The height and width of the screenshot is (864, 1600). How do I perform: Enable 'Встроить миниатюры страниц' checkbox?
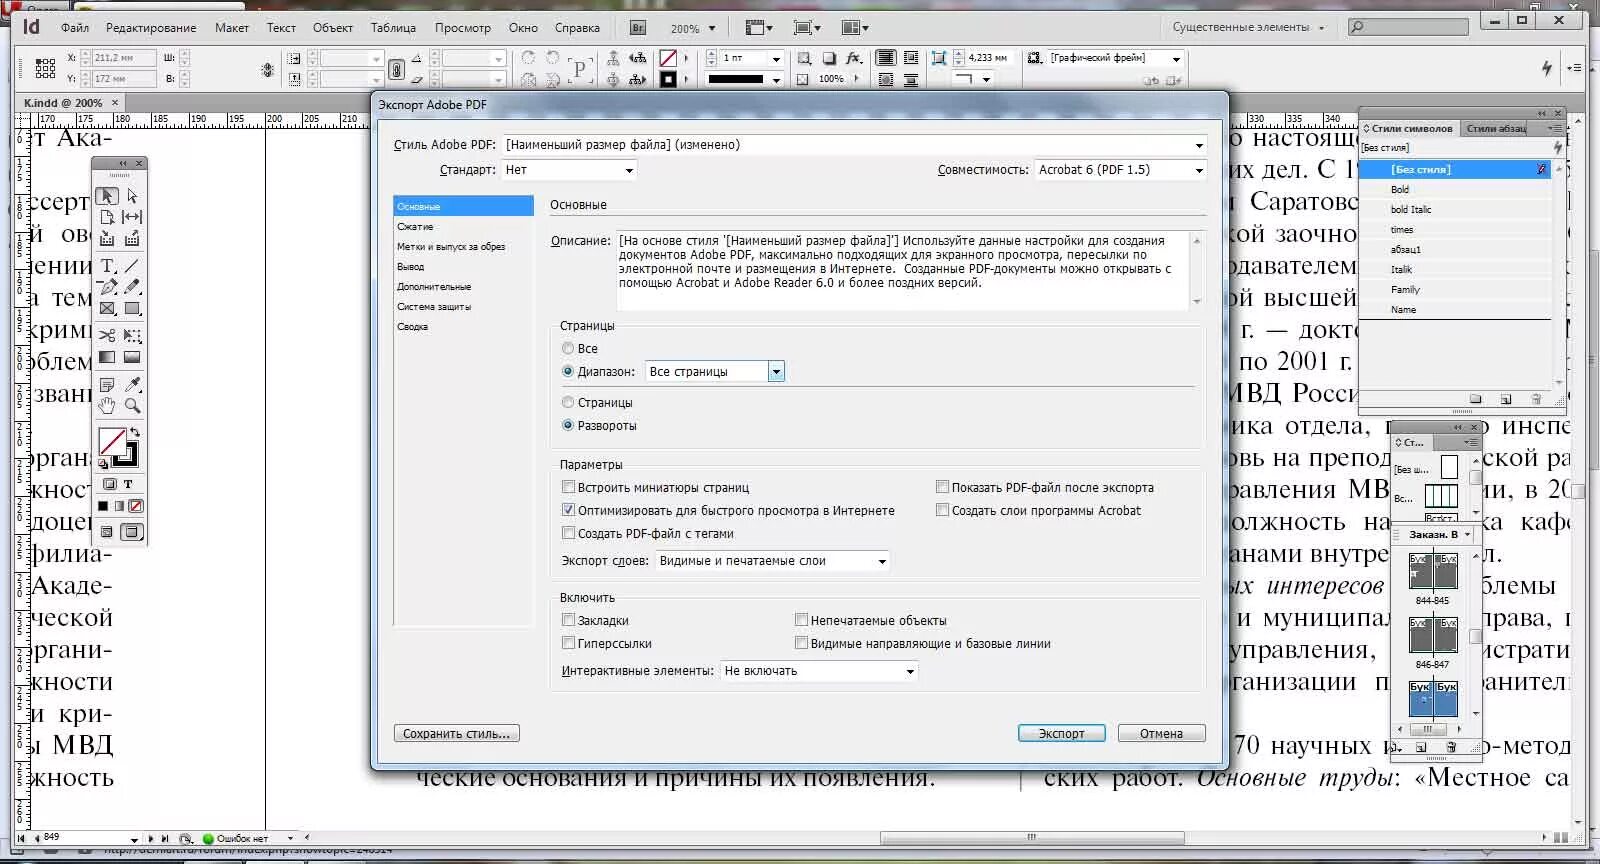(568, 487)
